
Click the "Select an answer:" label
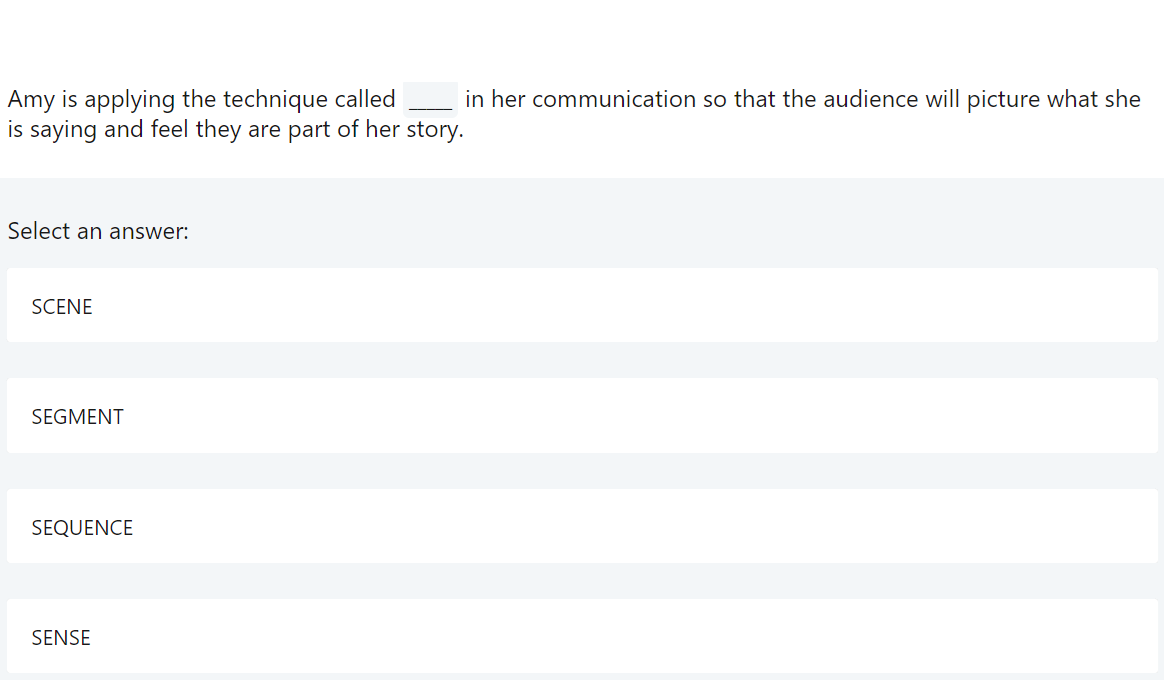98,231
